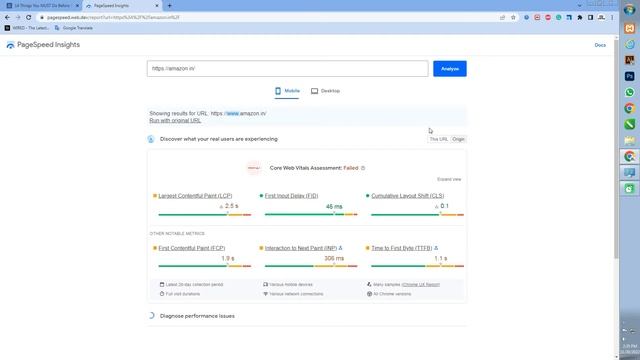Open Interaction to Next Paint (INP) link
This screenshot has height=360, width=640.
tap(301, 248)
